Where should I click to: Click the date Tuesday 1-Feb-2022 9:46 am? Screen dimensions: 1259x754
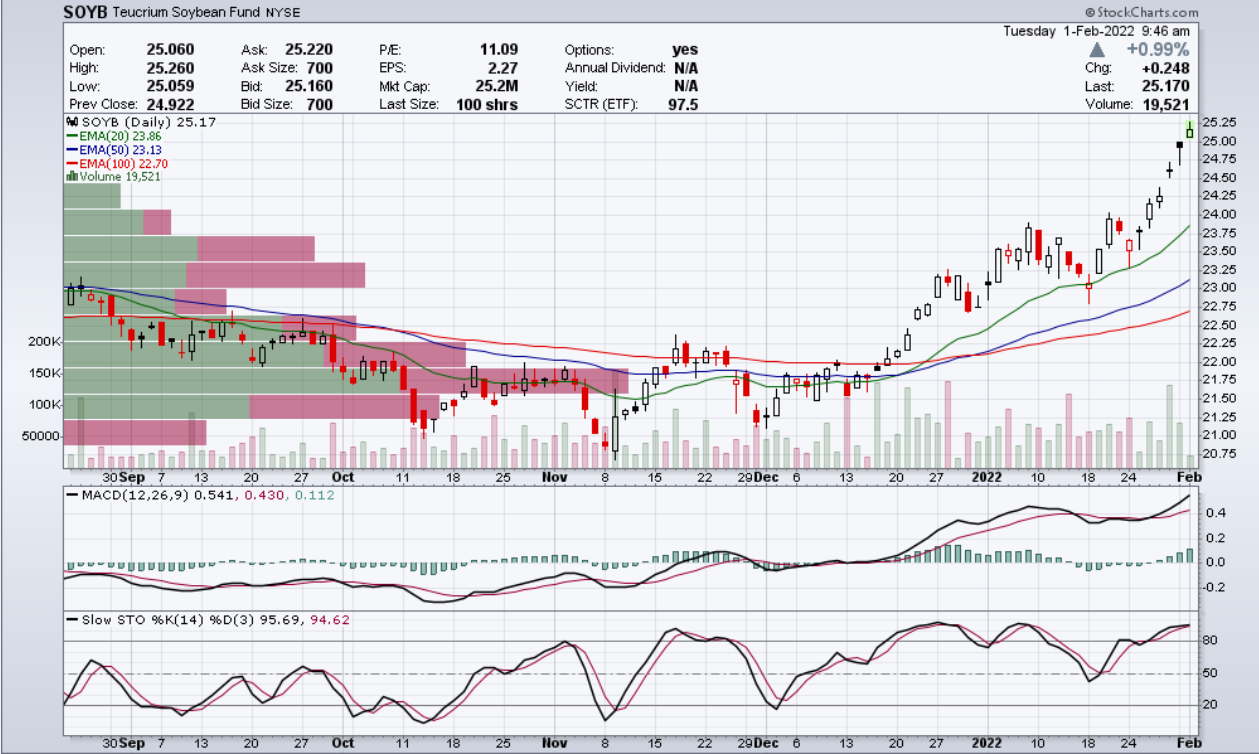[x=1098, y=31]
